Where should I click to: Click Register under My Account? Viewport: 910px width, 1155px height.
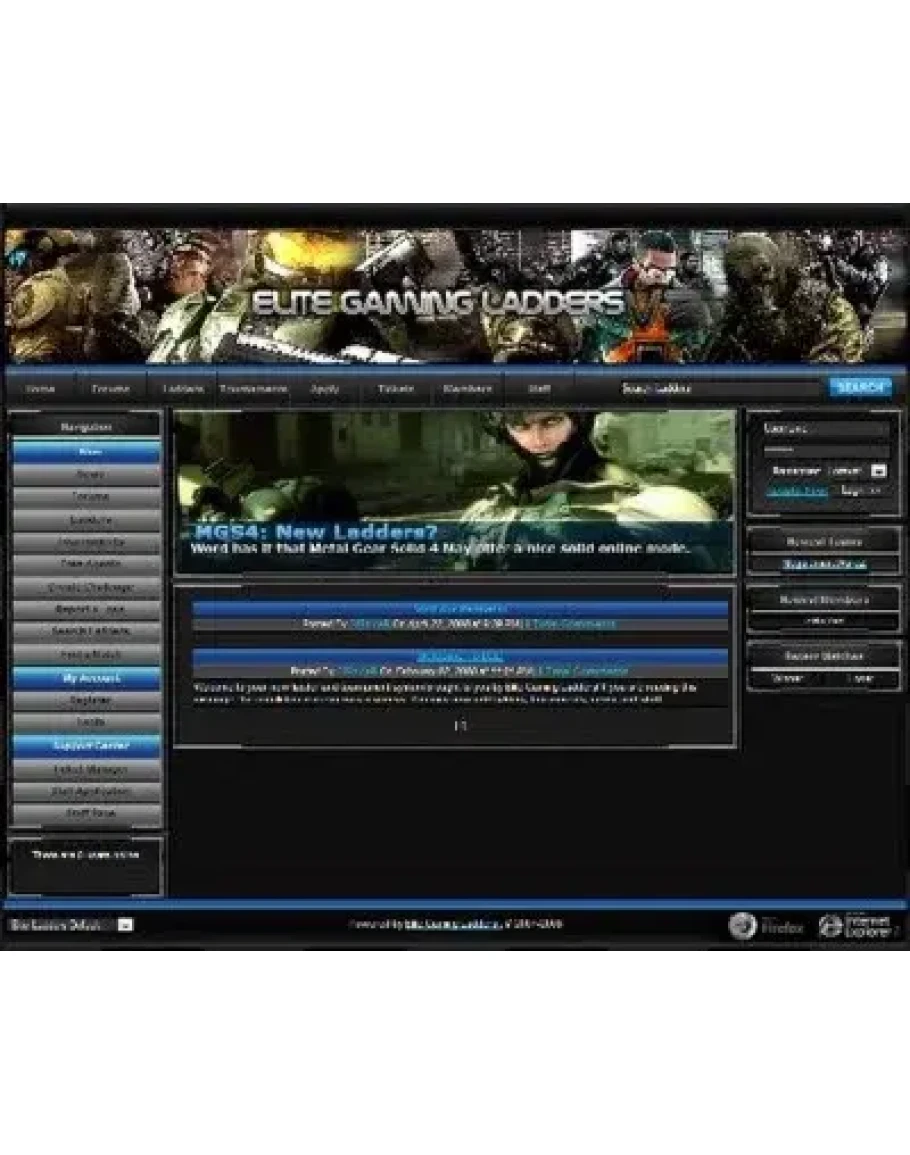(86, 700)
